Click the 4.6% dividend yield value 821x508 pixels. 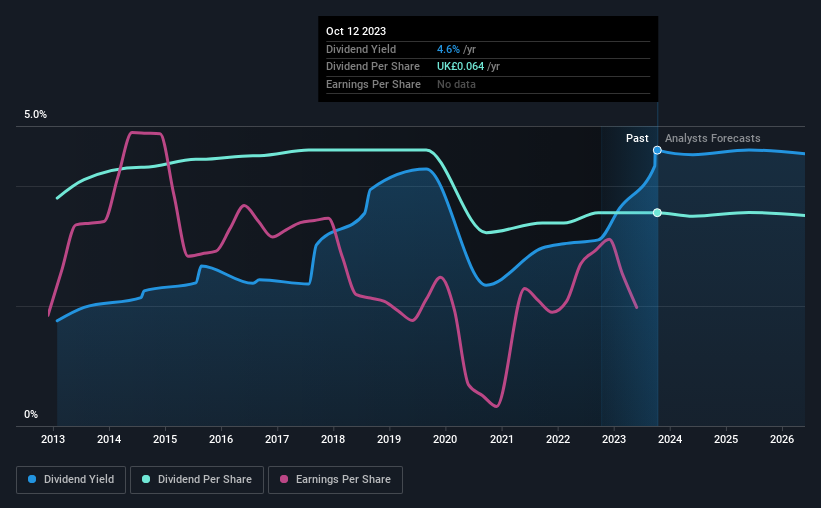click(448, 49)
